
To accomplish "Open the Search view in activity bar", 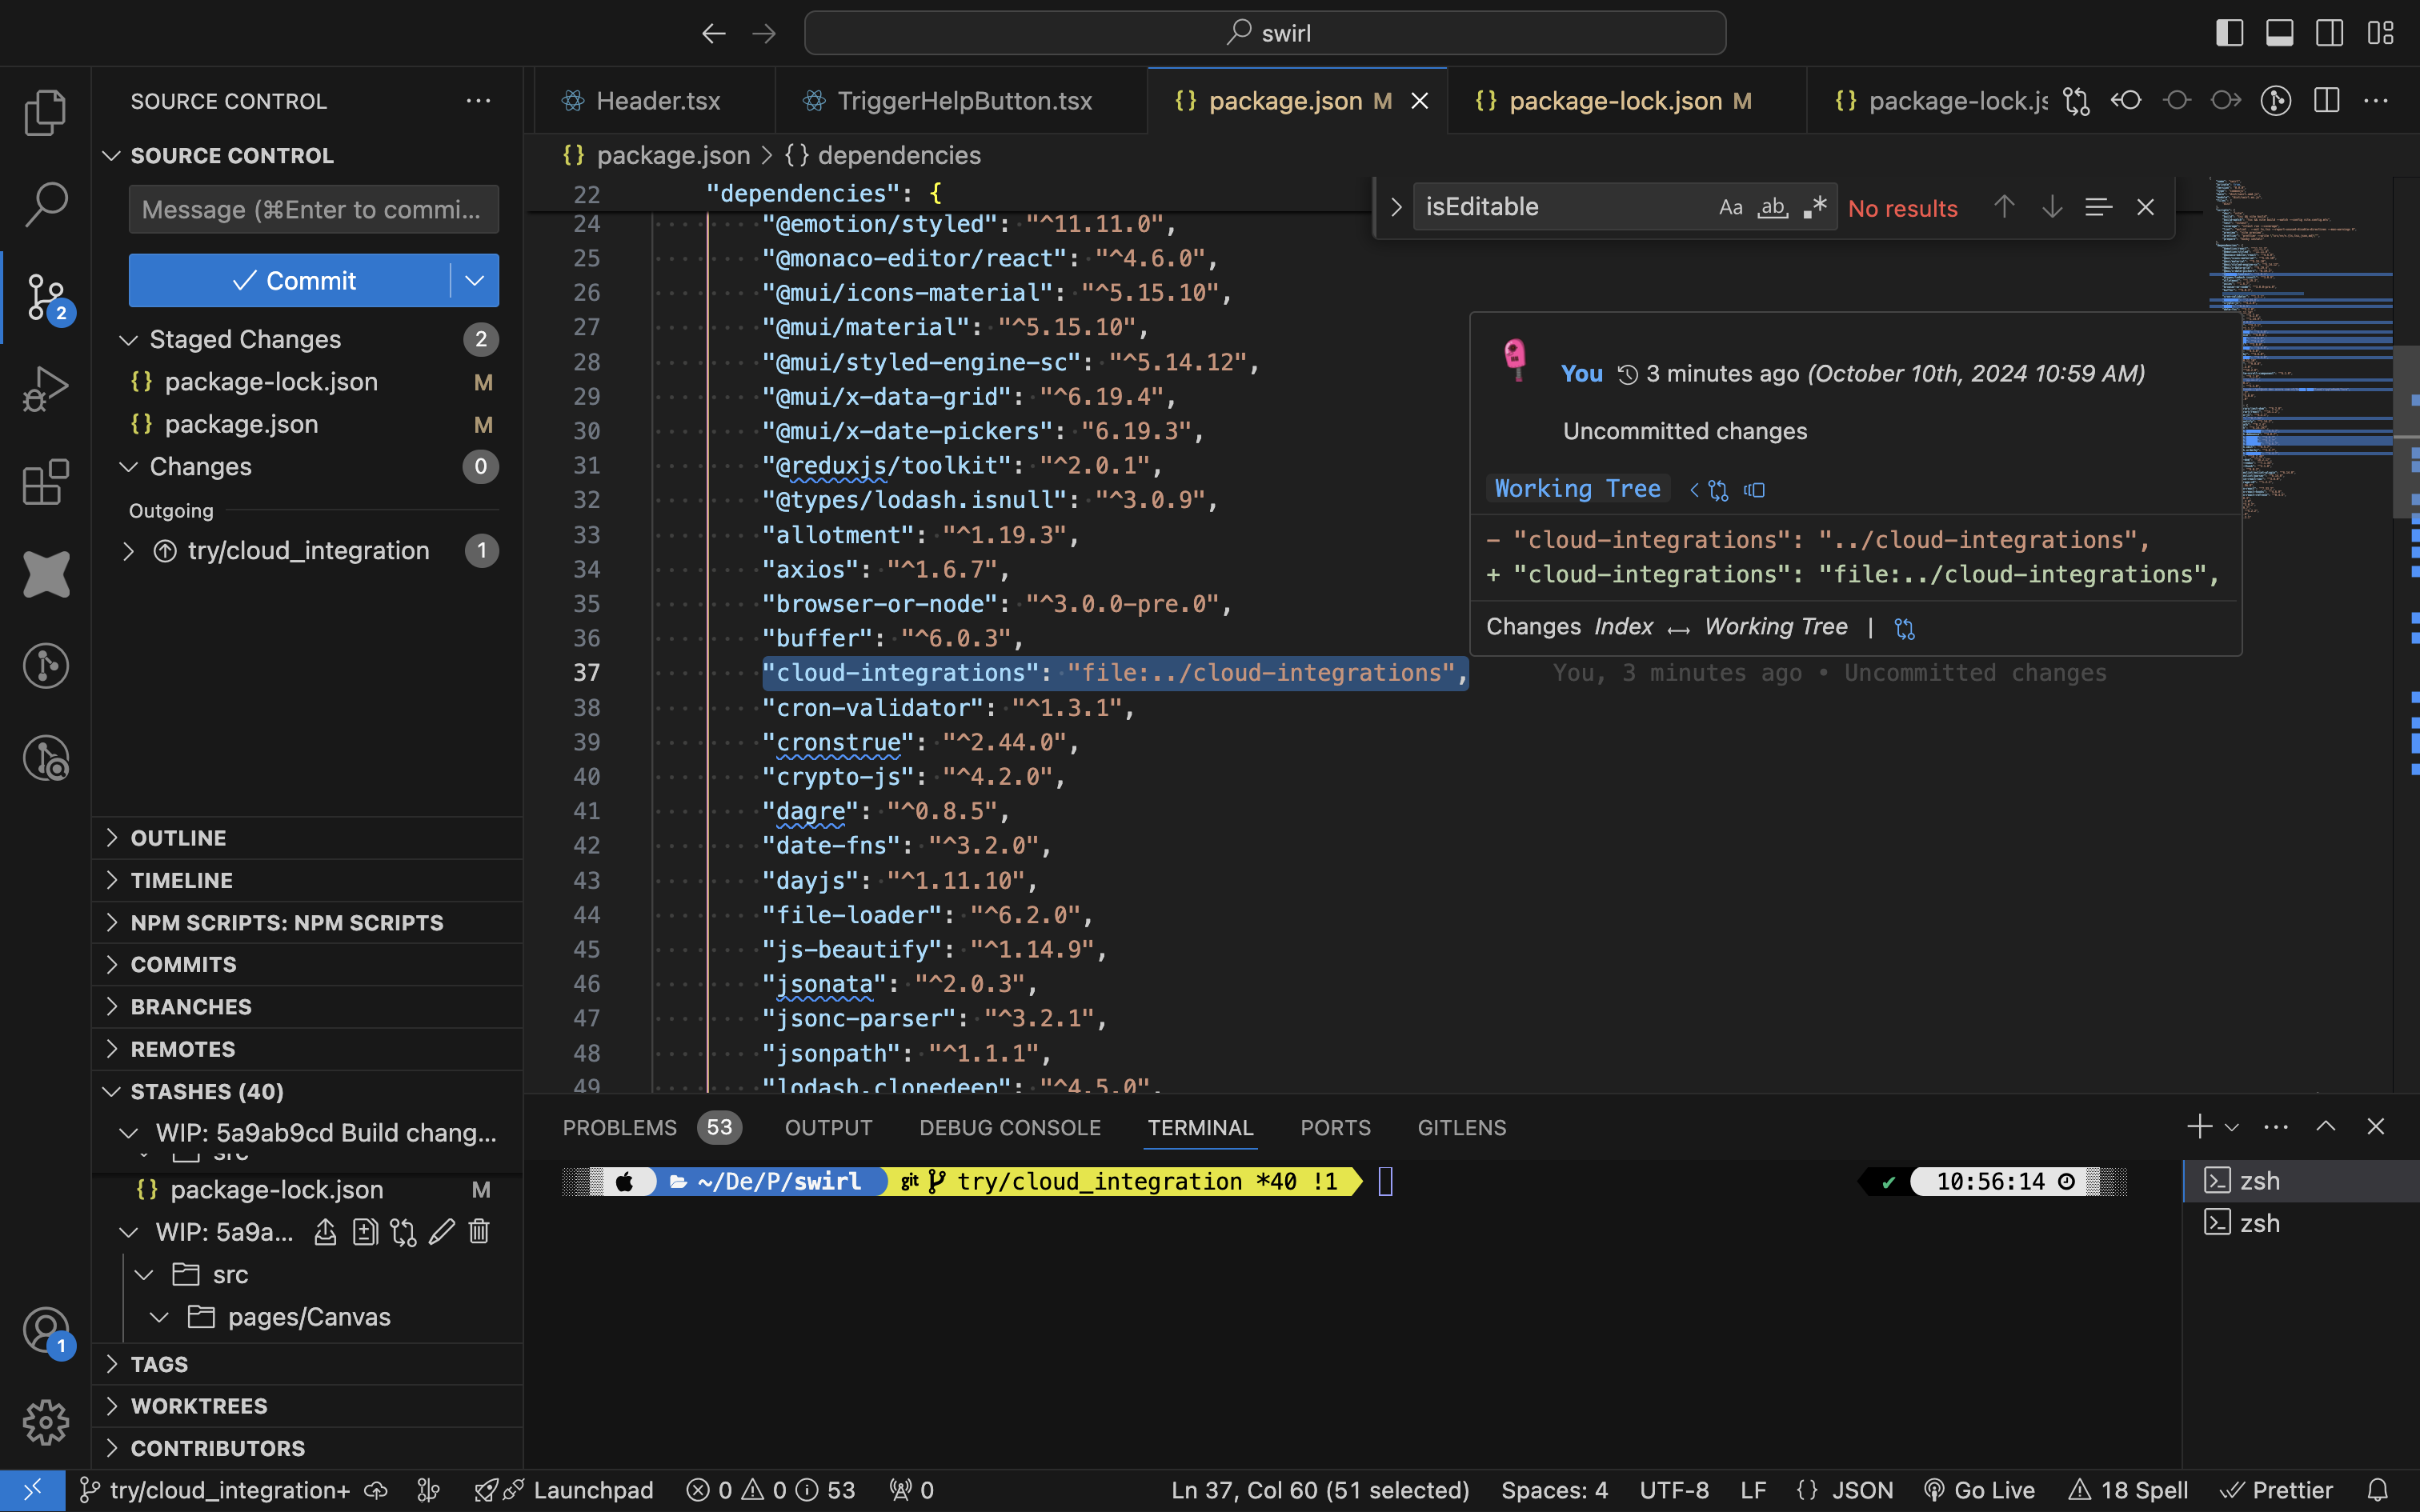I will [x=45, y=204].
